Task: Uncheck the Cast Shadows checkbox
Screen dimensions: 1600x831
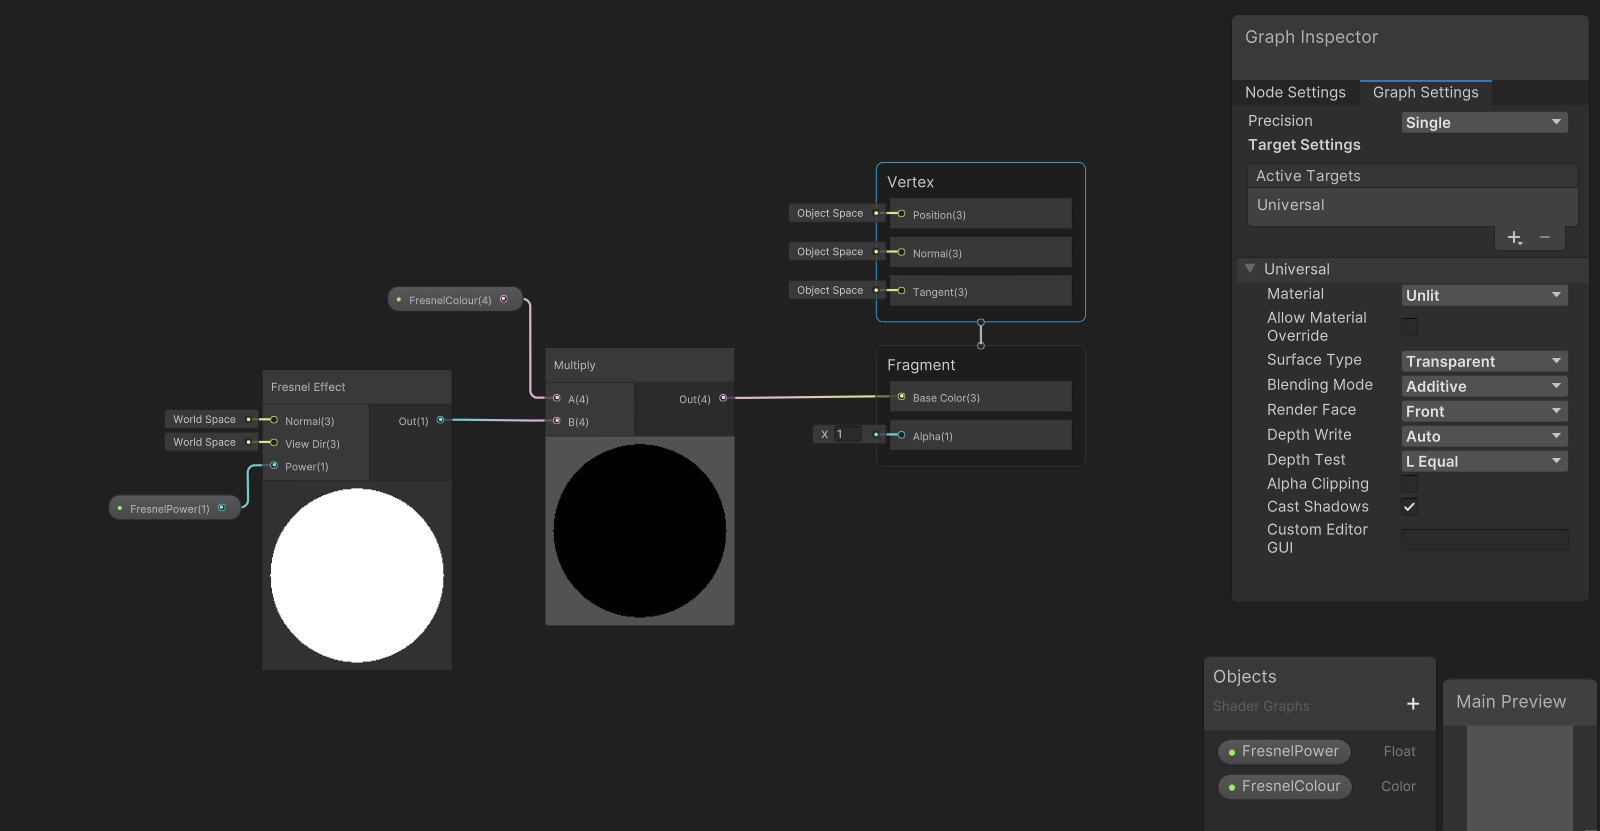Action: (x=1409, y=507)
